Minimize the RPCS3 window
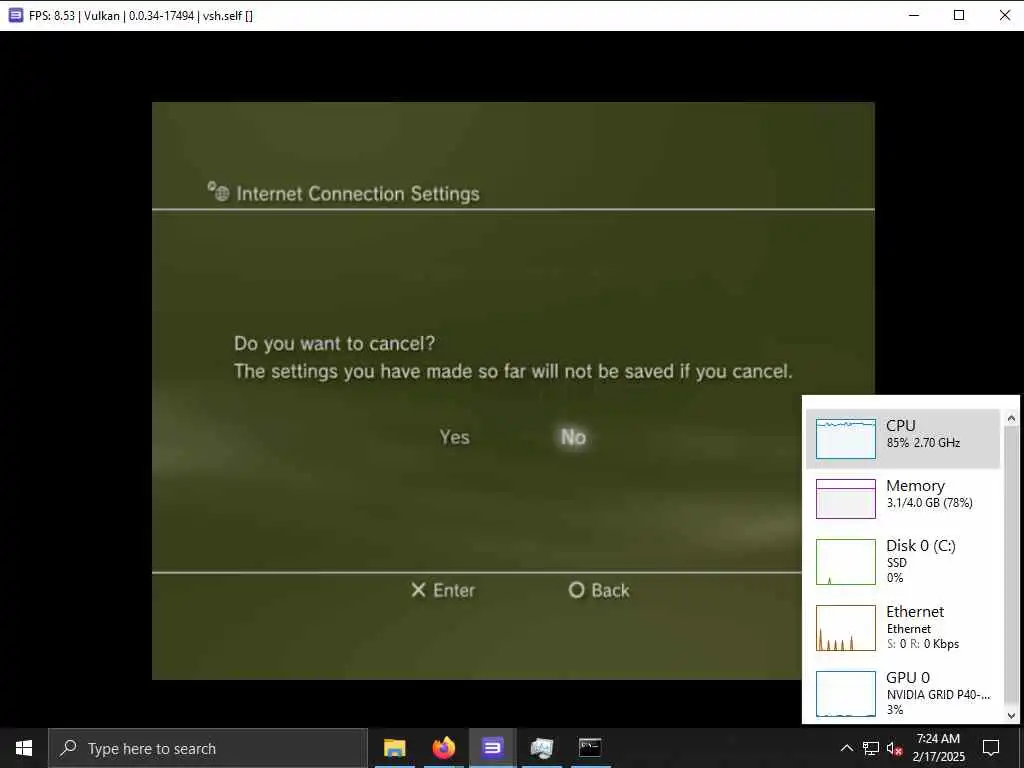Image resolution: width=1024 pixels, height=768 pixels. (914, 15)
